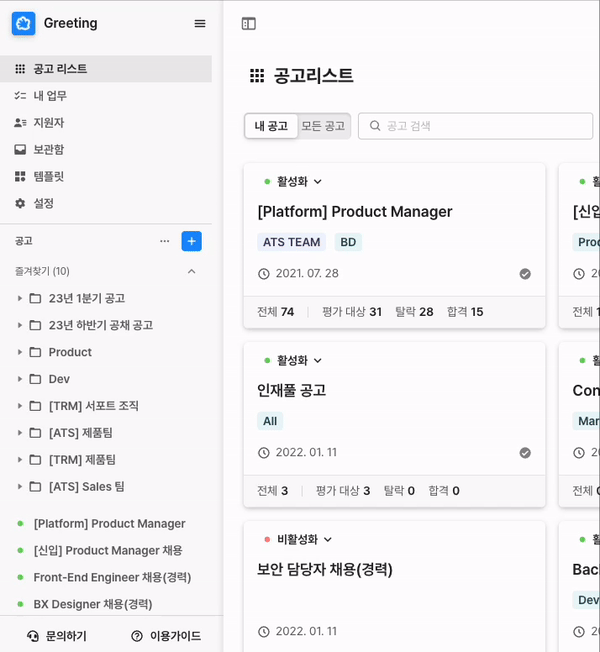Expand the [ATS] Sales 팀 folder
The height and width of the screenshot is (652, 600).
20,487
